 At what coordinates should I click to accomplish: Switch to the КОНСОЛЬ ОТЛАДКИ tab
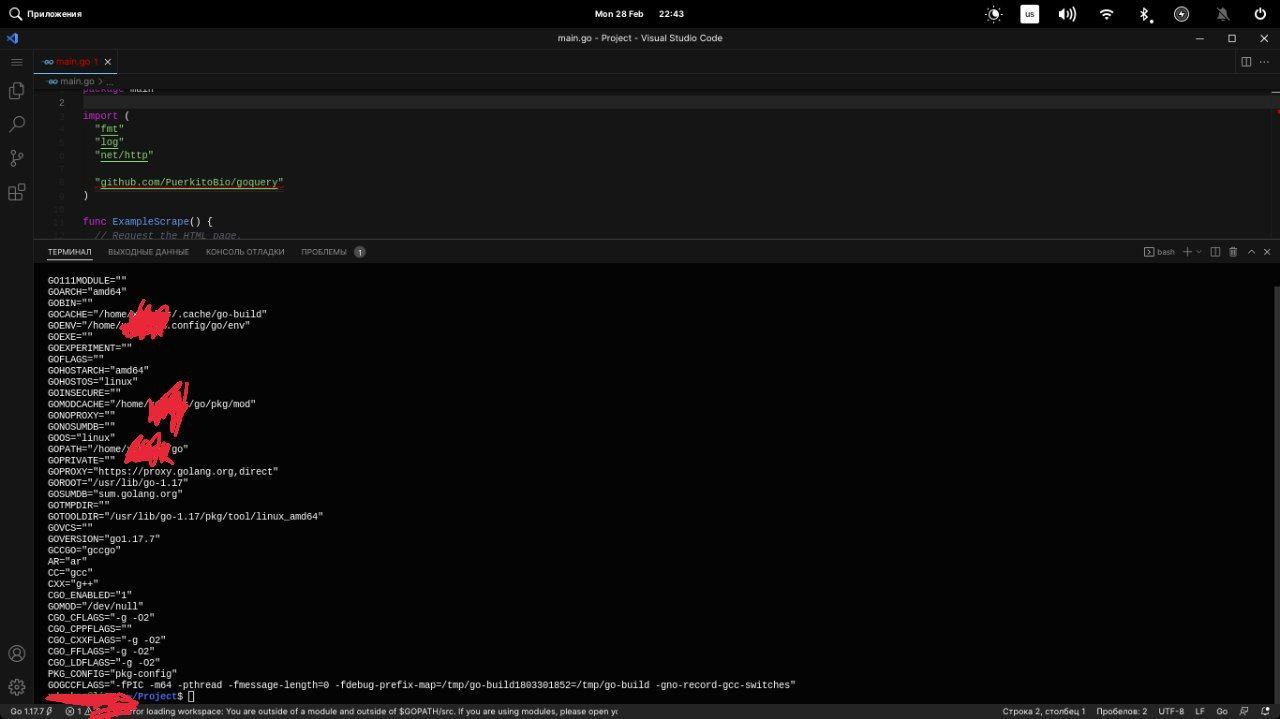tap(245, 252)
